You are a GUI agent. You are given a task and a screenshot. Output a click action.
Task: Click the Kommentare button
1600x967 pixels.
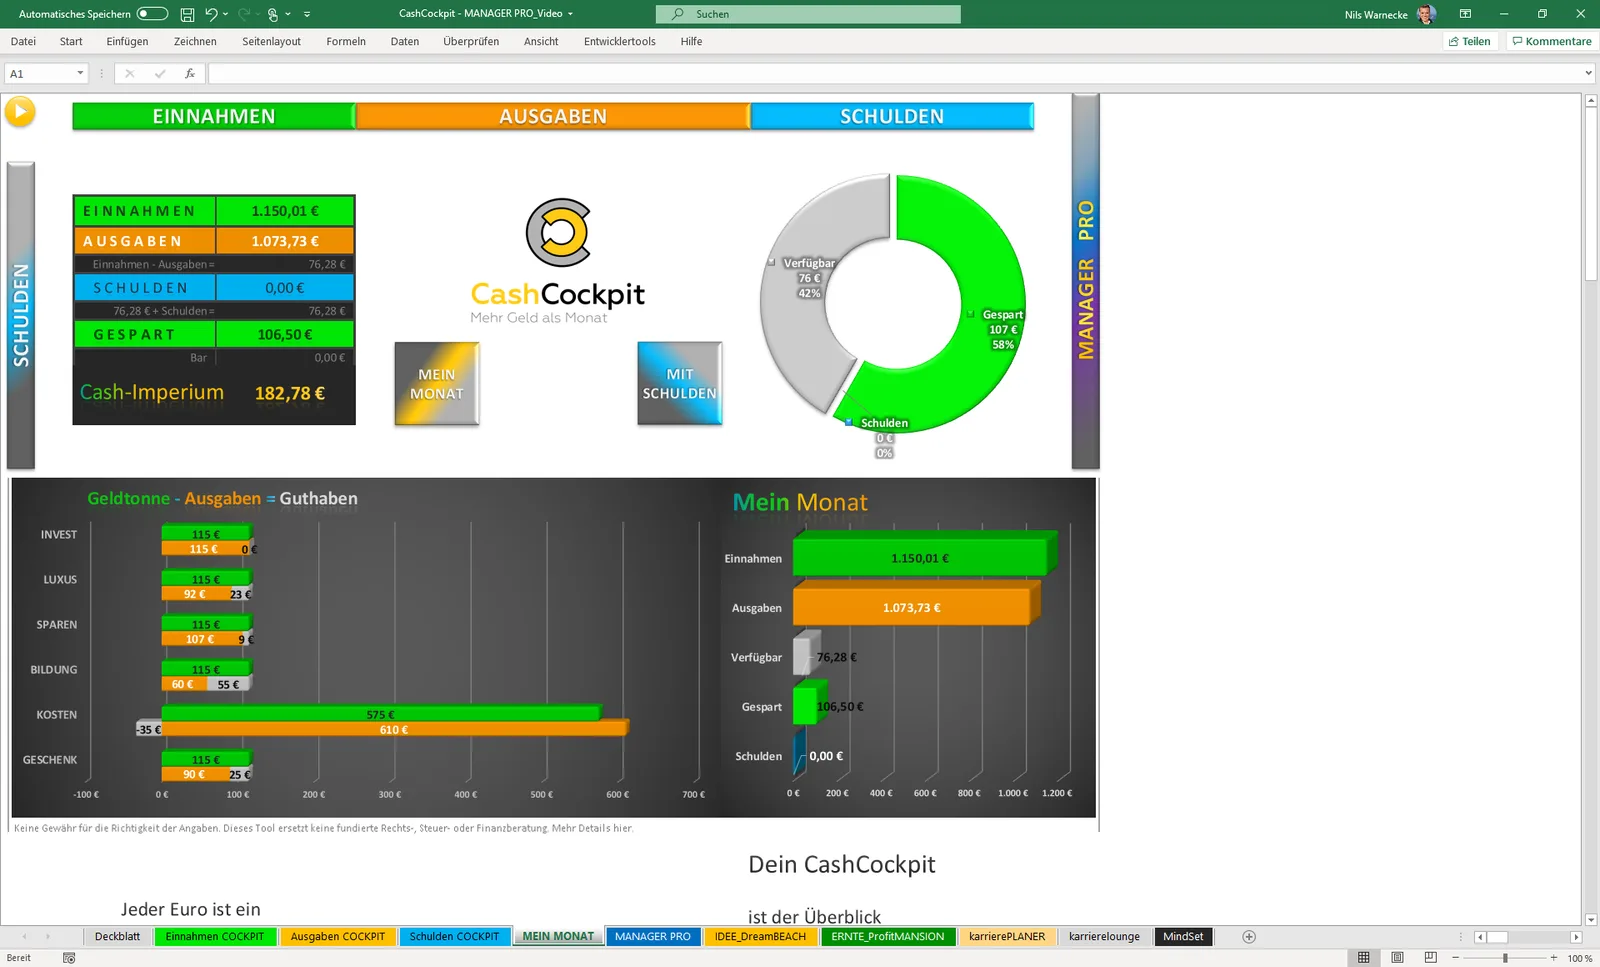pyautogui.click(x=1552, y=42)
